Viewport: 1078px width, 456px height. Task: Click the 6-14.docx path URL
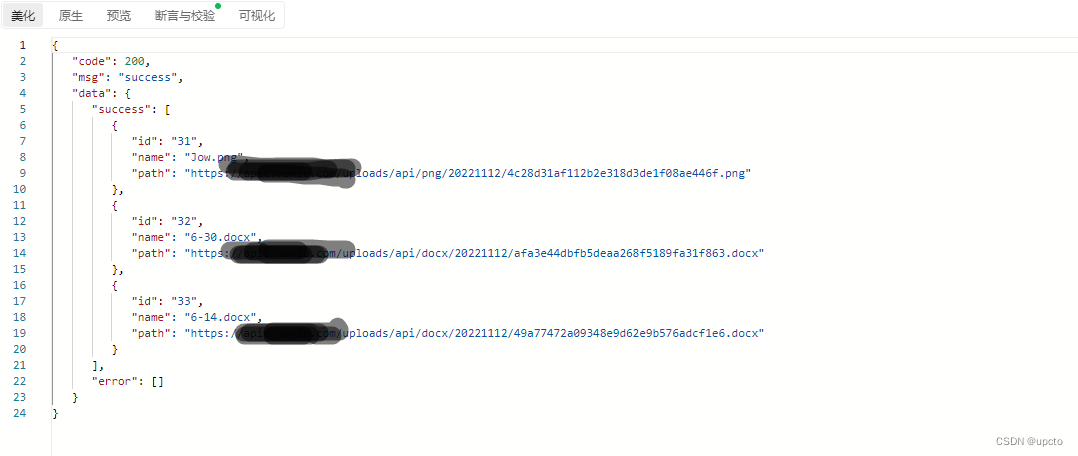(474, 333)
